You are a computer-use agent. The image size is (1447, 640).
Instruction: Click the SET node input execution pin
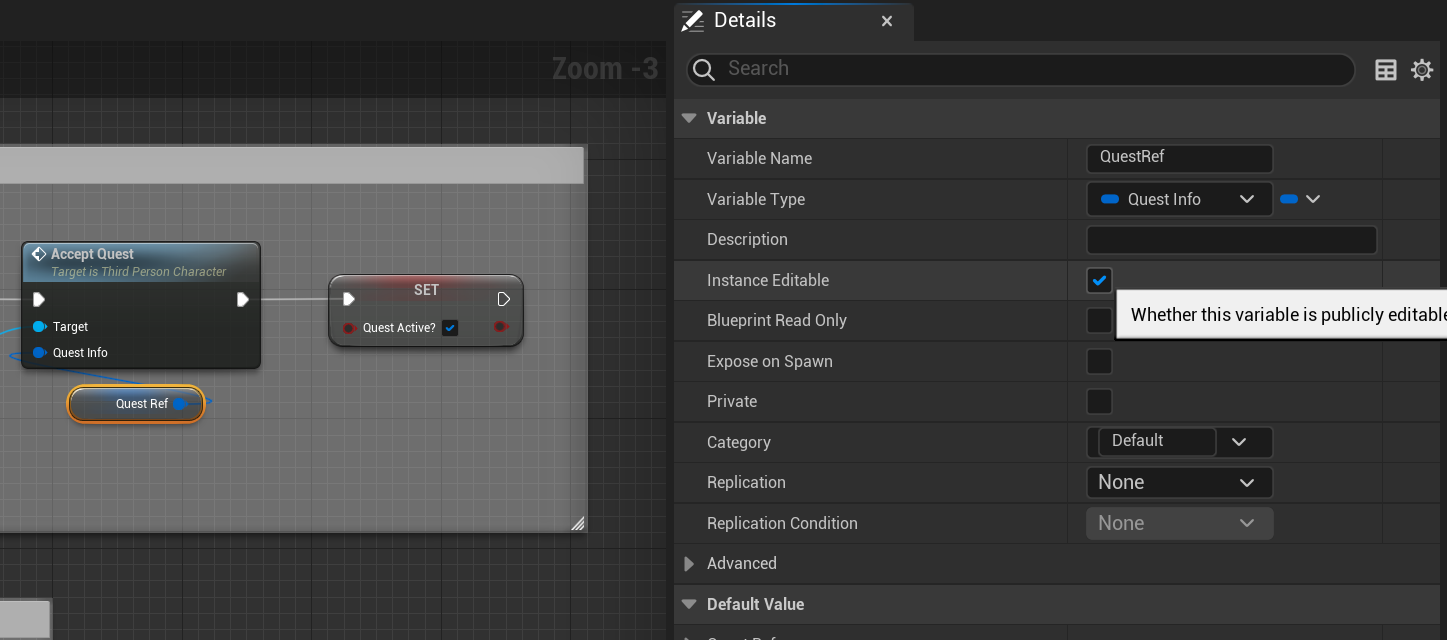(348, 299)
